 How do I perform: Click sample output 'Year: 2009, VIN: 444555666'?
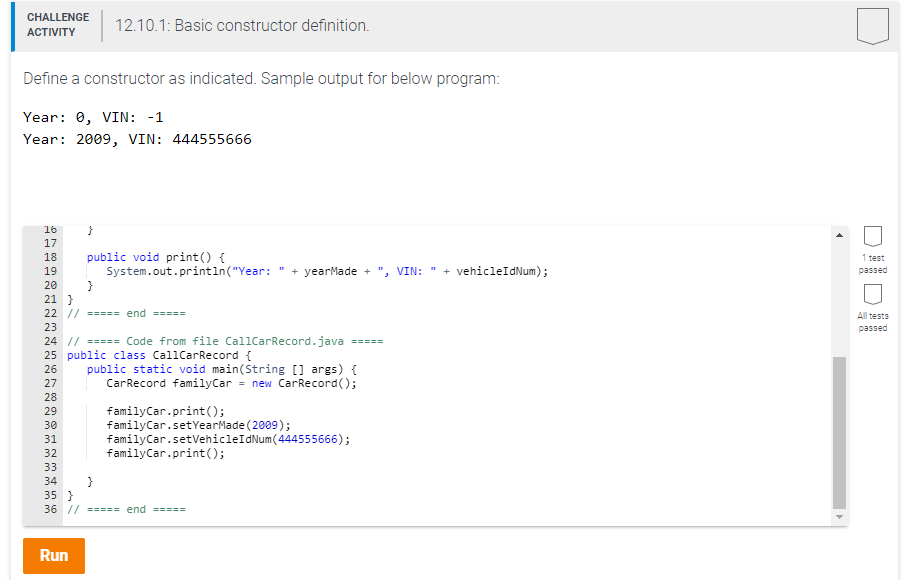(137, 139)
